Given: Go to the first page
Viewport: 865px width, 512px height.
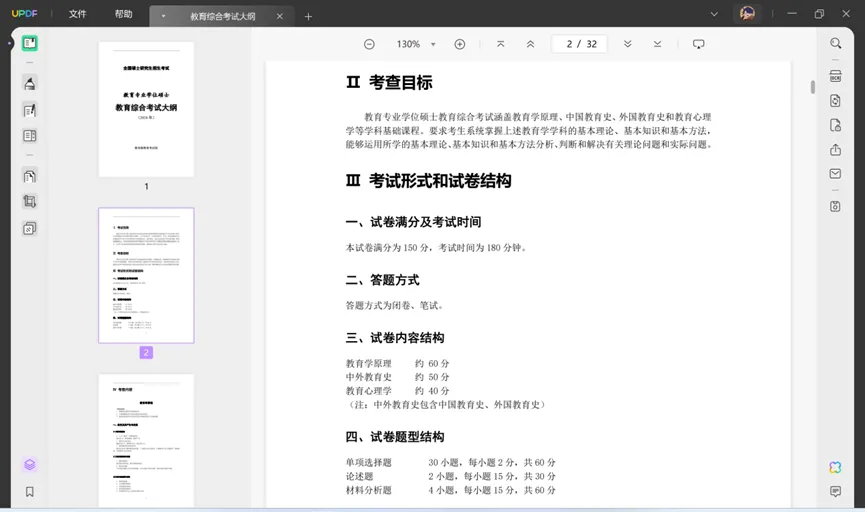Looking at the screenshot, I should coord(500,44).
